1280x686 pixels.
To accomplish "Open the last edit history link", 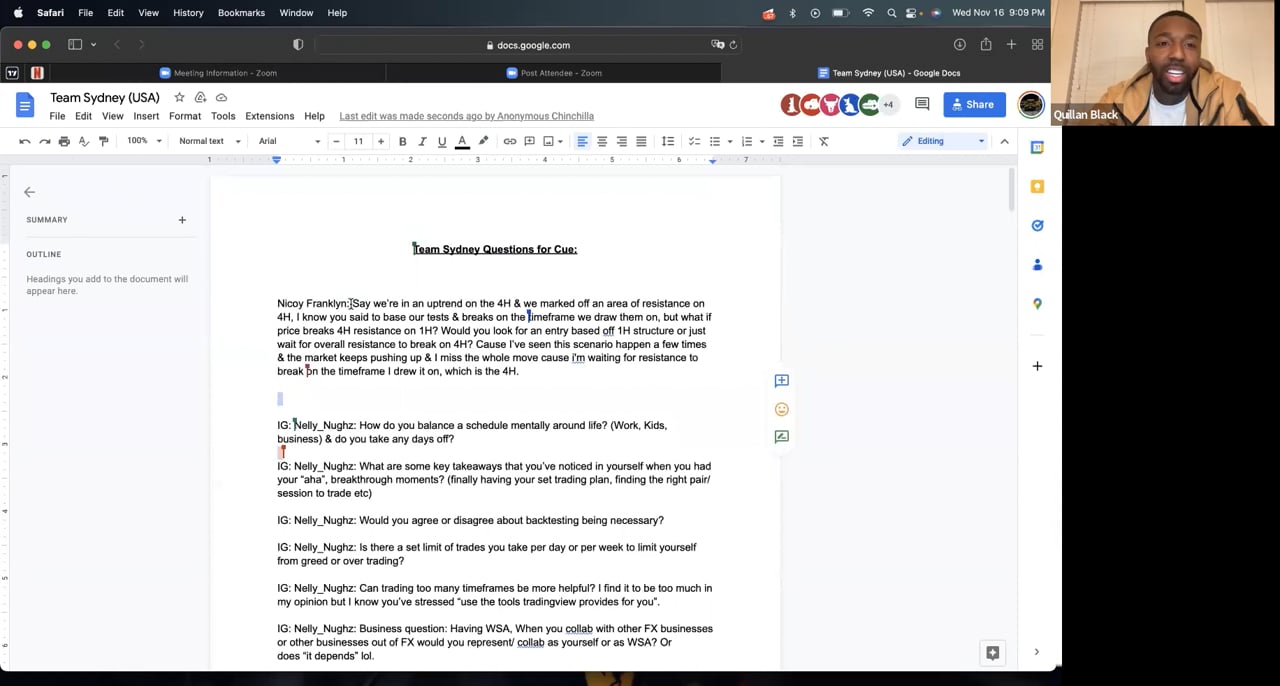I will coord(466,116).
